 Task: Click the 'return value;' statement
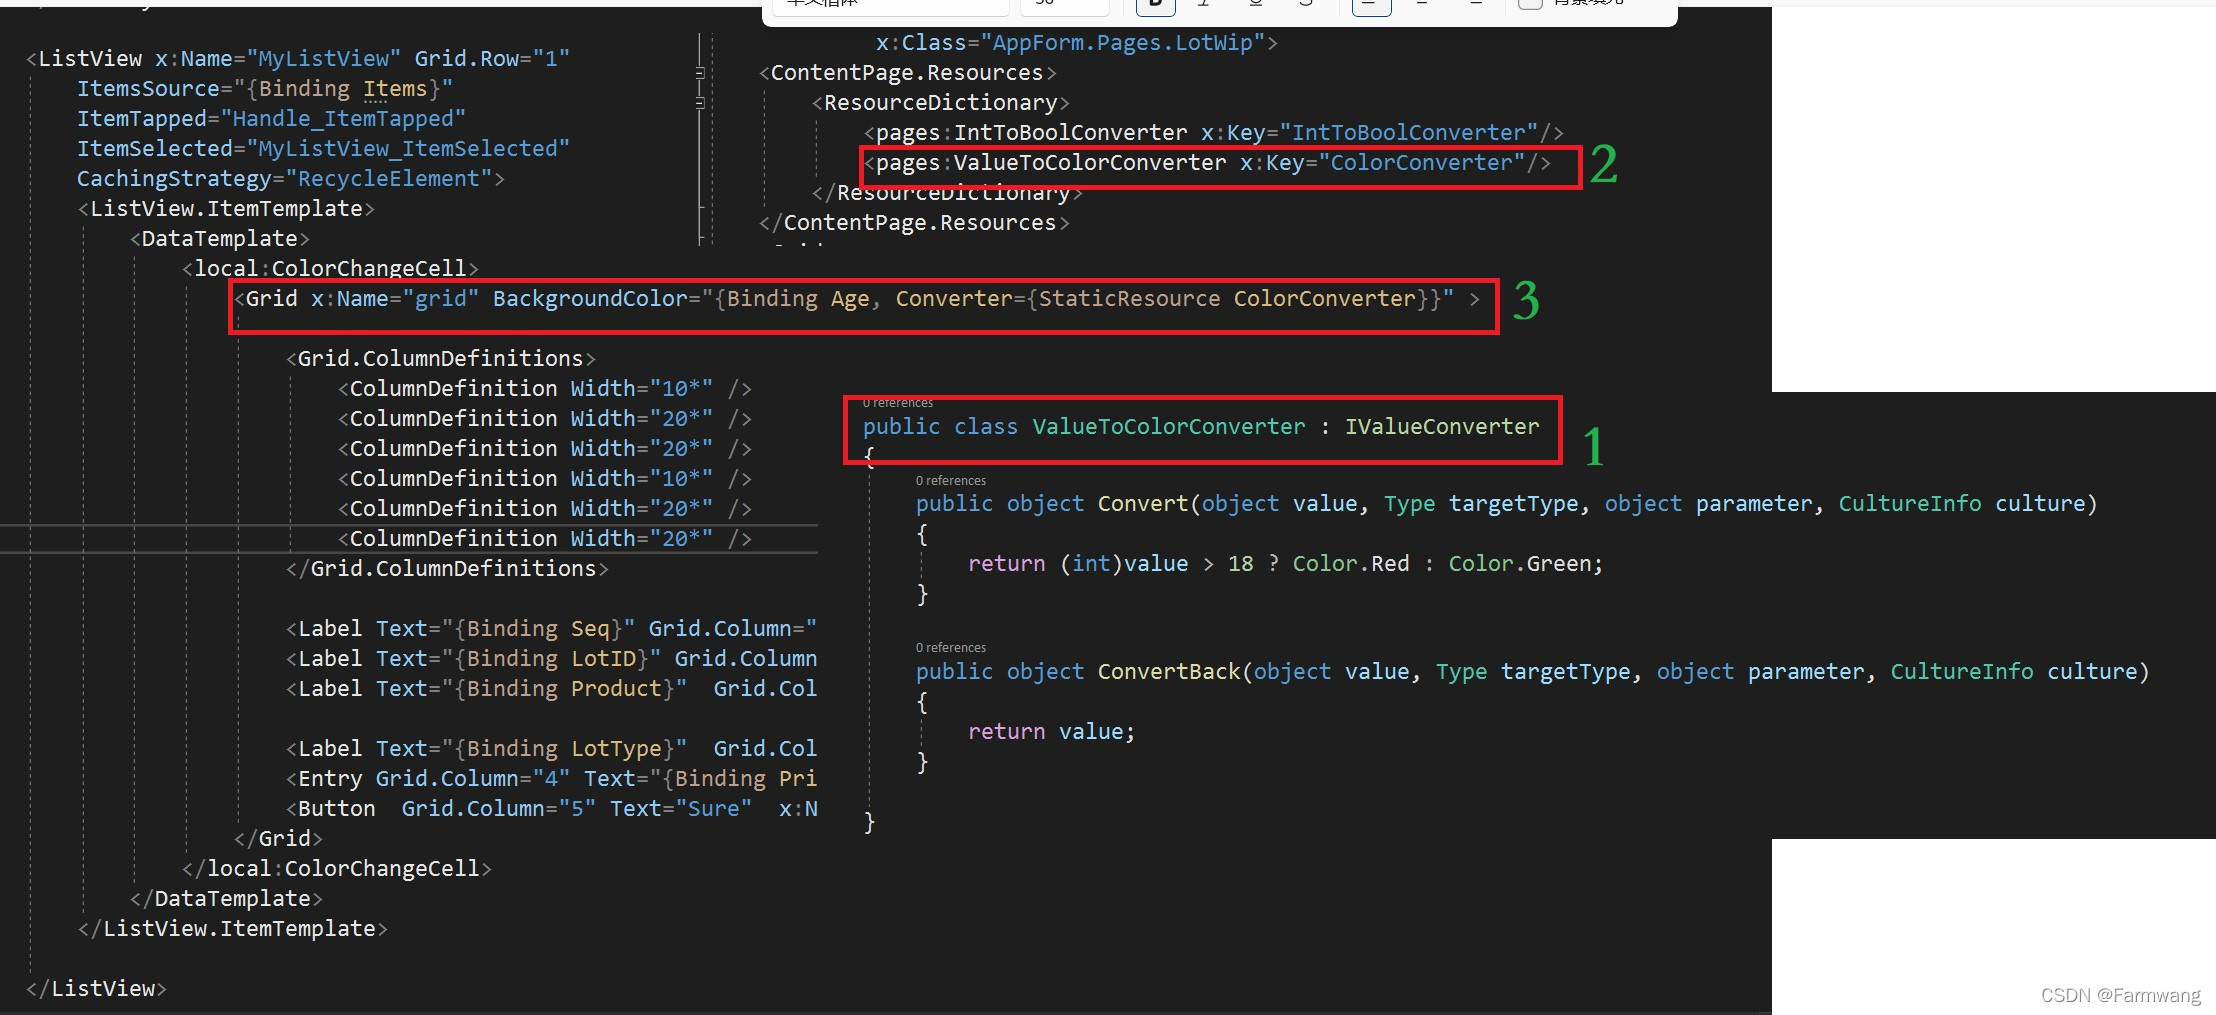point(1051,732)
